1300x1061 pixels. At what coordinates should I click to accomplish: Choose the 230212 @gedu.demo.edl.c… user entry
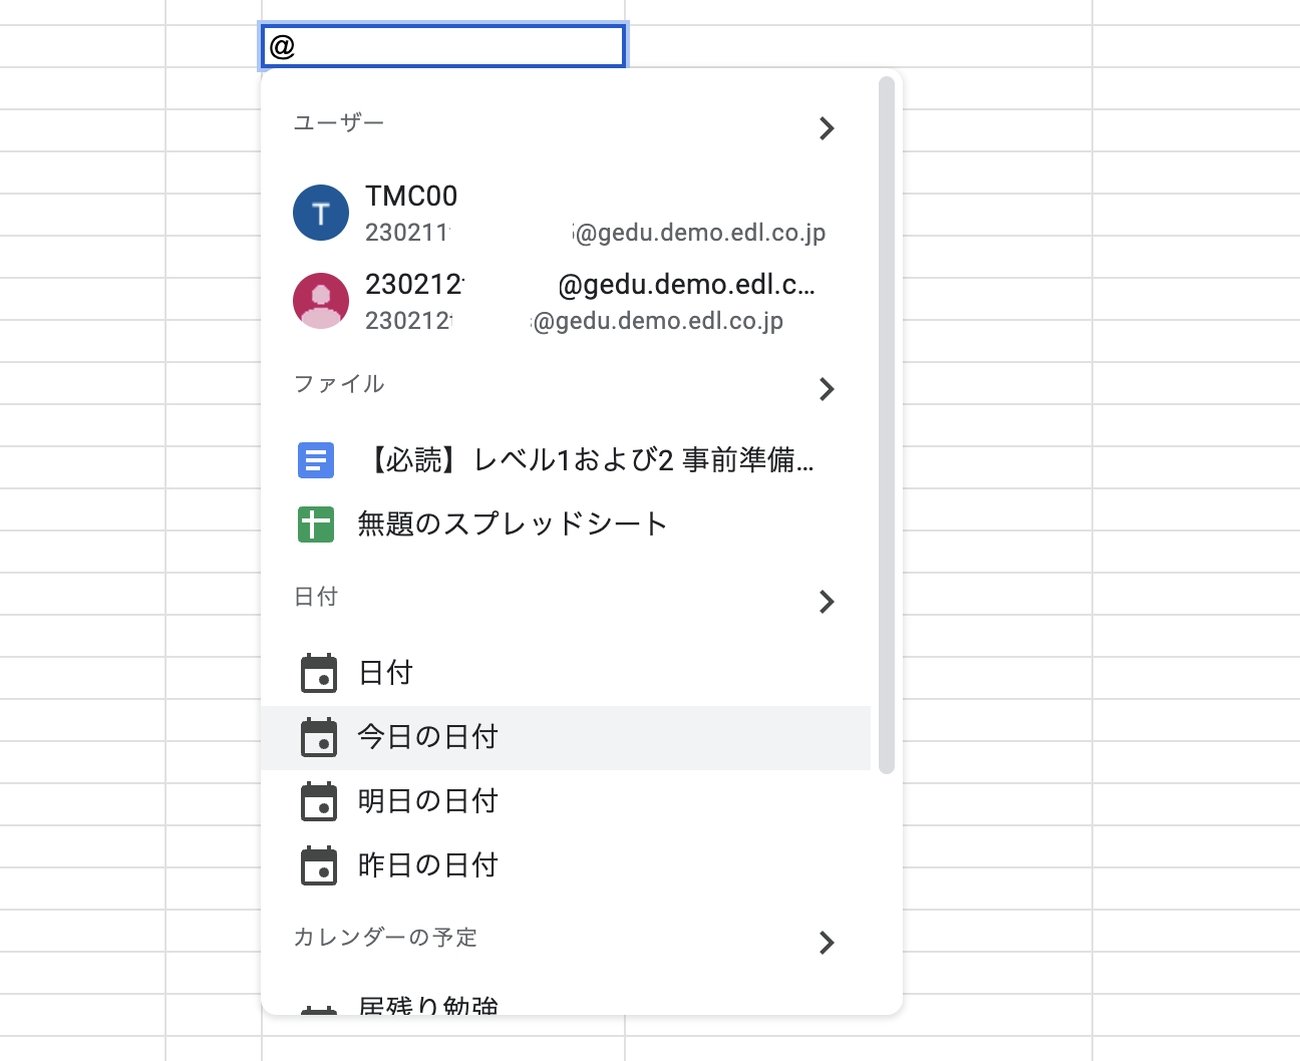[x=566, y=301]
